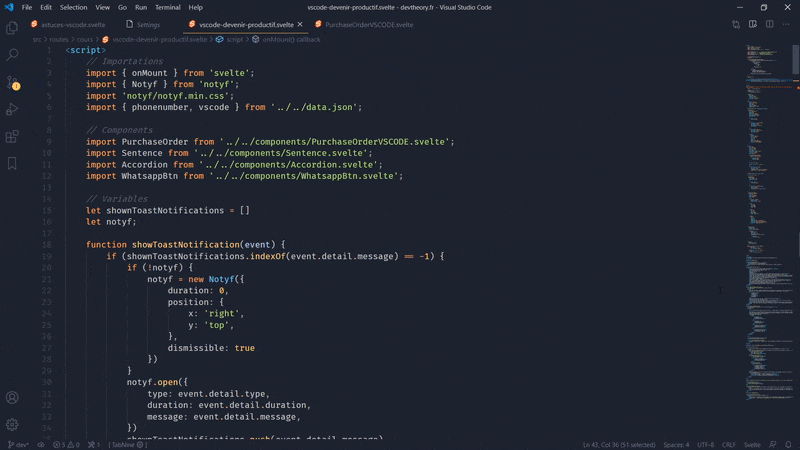This screenshot has width=800, height=450.
Task: Click the tools count indicator in status bar
Action: click(93, 445)
